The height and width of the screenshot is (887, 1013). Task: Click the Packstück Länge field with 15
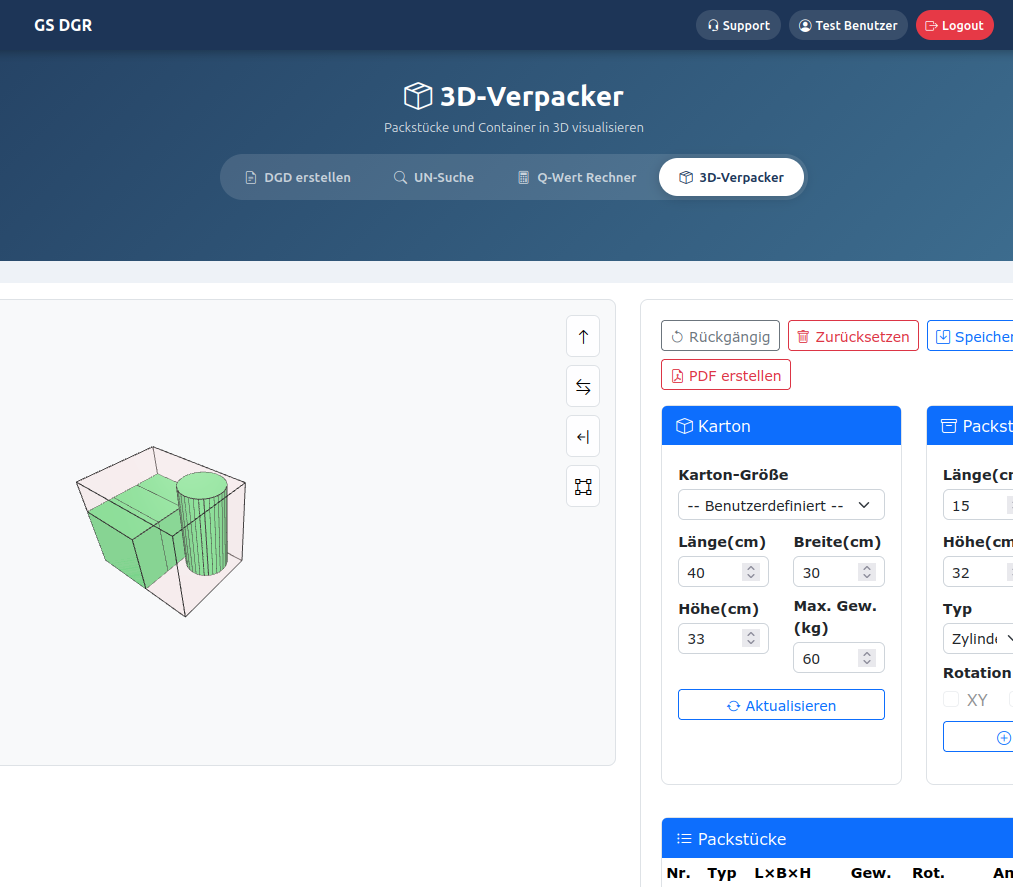coord(977,505)
